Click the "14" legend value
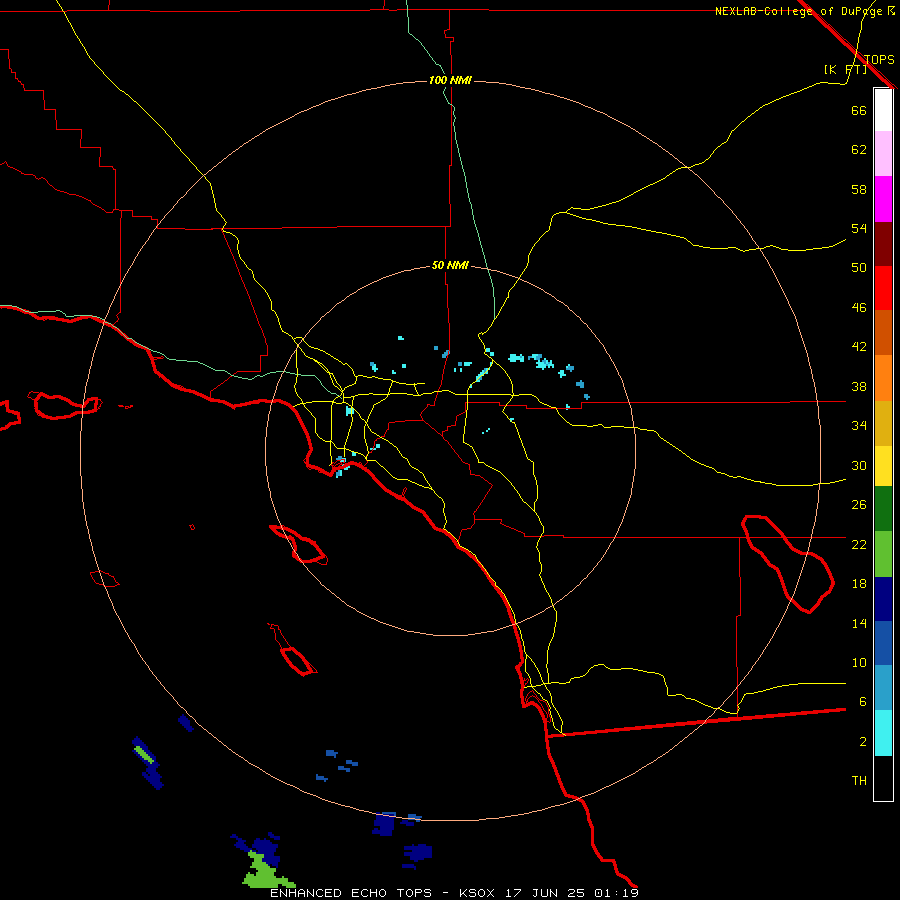The width and height of the screenshot is (900, 900). [x=859, y=623]
